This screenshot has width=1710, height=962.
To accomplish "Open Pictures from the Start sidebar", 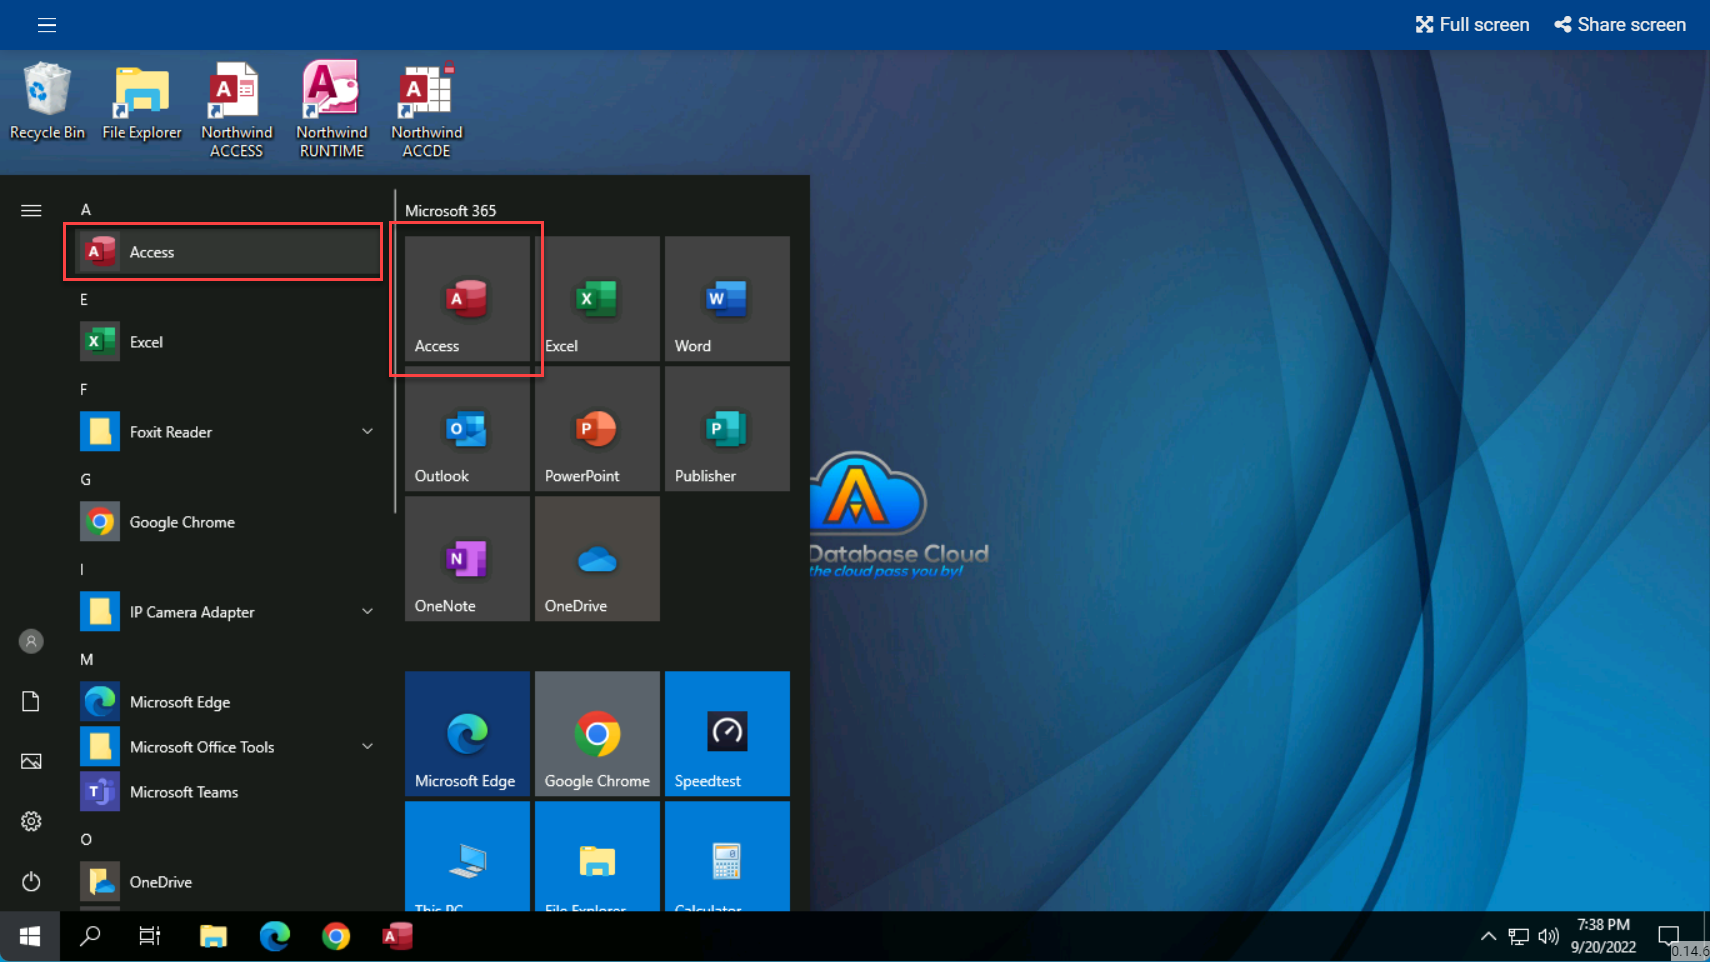I will (x=31, y=761).
